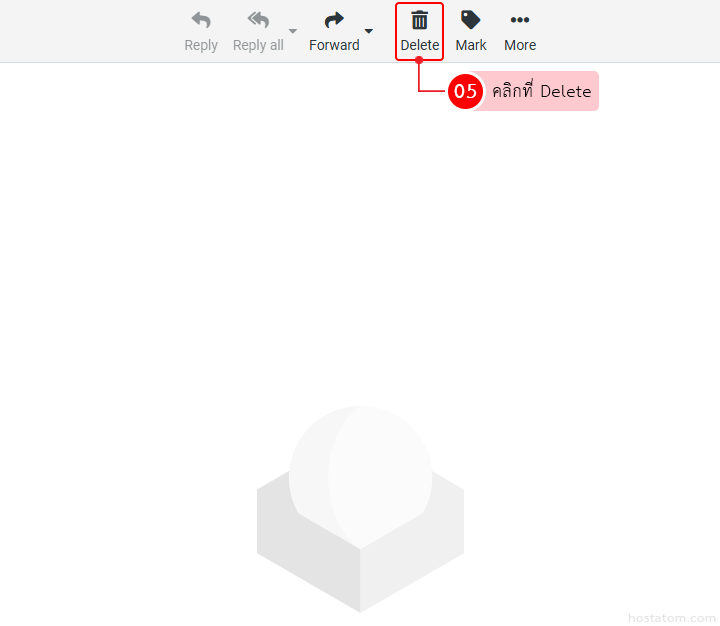720x626 pixels.
Task: Click the Reply arrow icon
Action: coord(201,20)
